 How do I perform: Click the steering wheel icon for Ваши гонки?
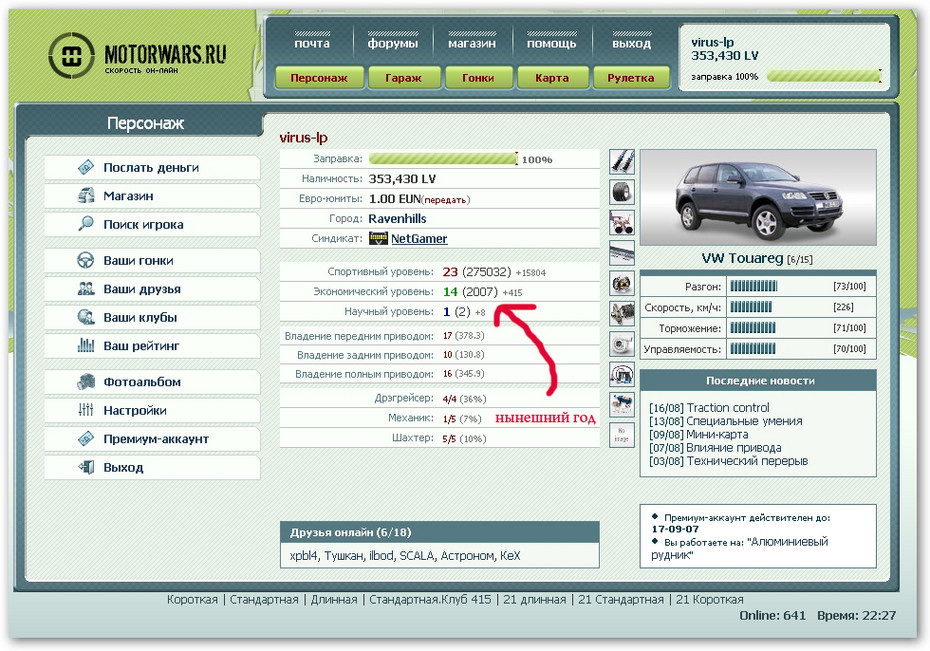click(x=86, y=260)
